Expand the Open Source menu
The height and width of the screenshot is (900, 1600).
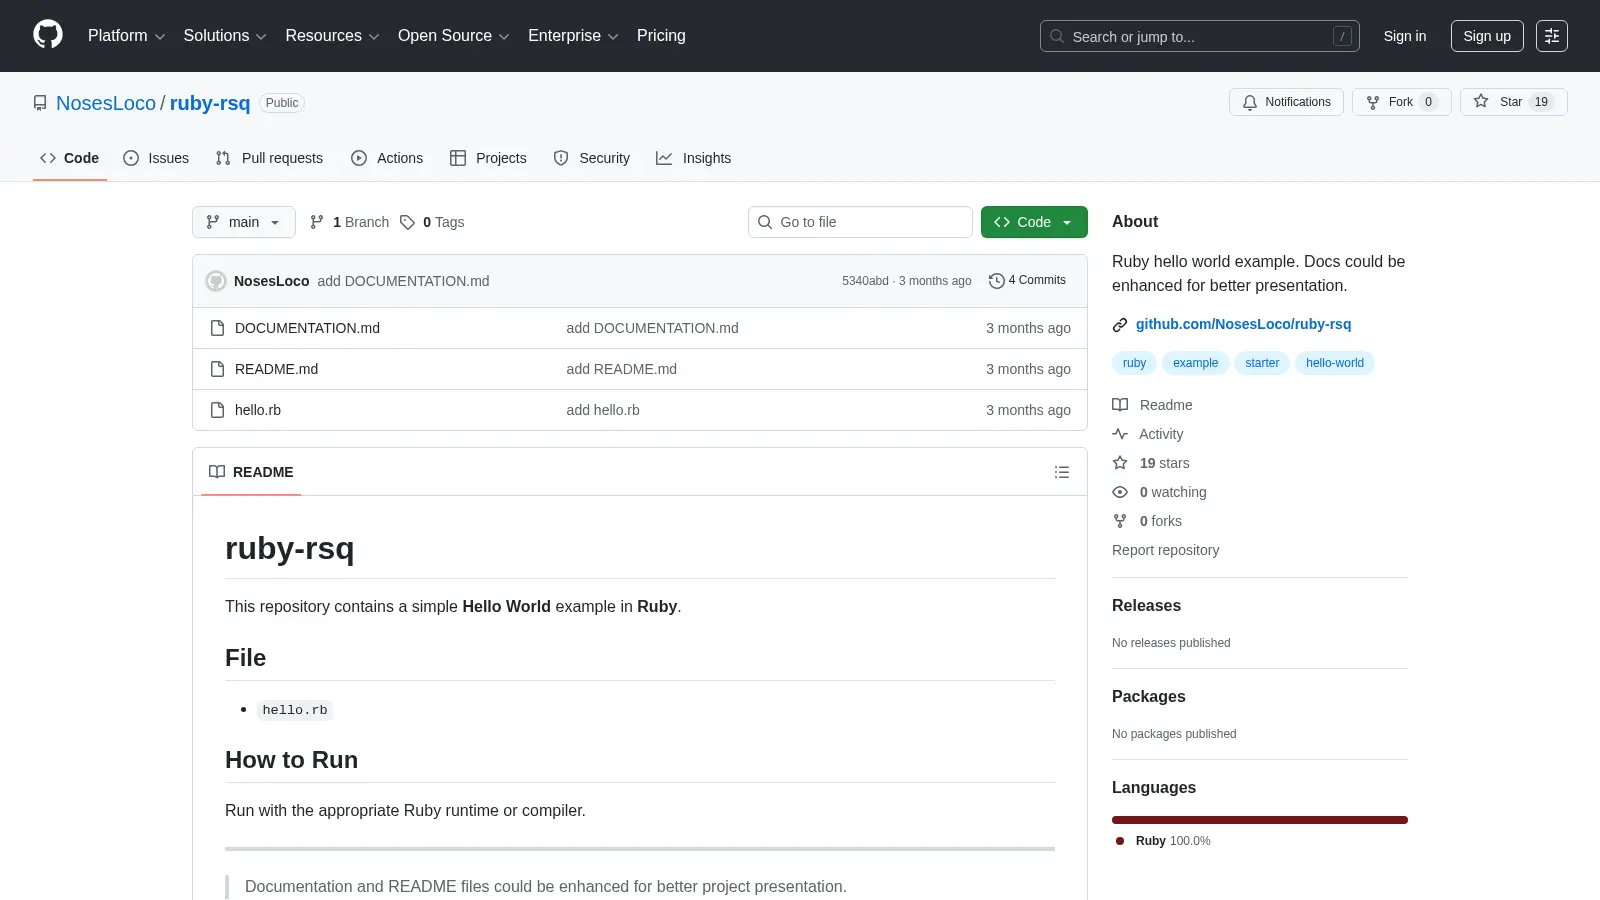pos(454,36)
